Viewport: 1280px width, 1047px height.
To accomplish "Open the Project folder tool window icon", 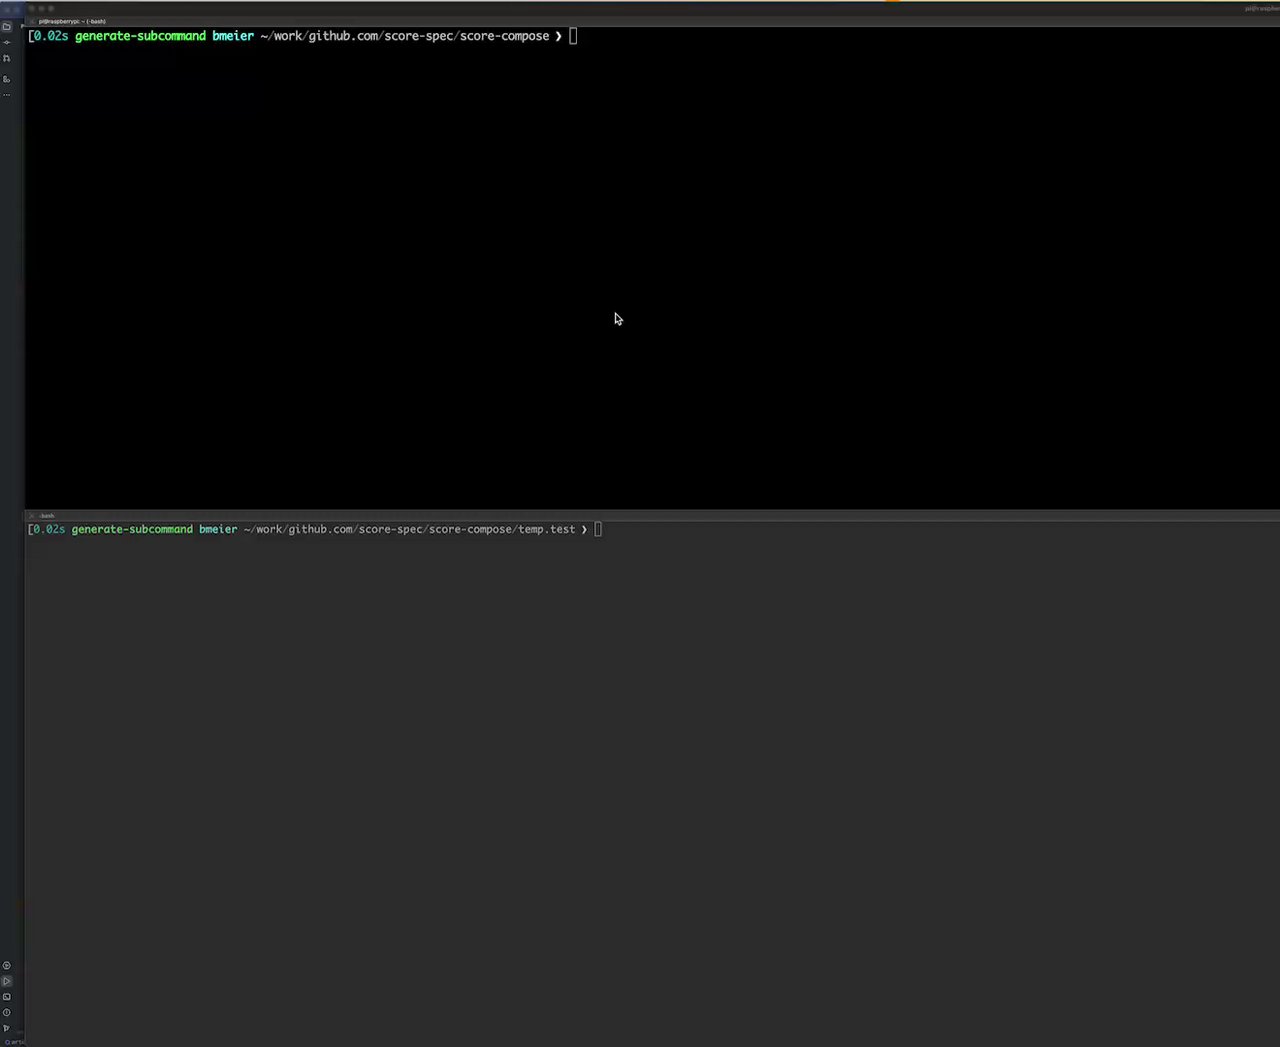I will [x=7, y=27].
